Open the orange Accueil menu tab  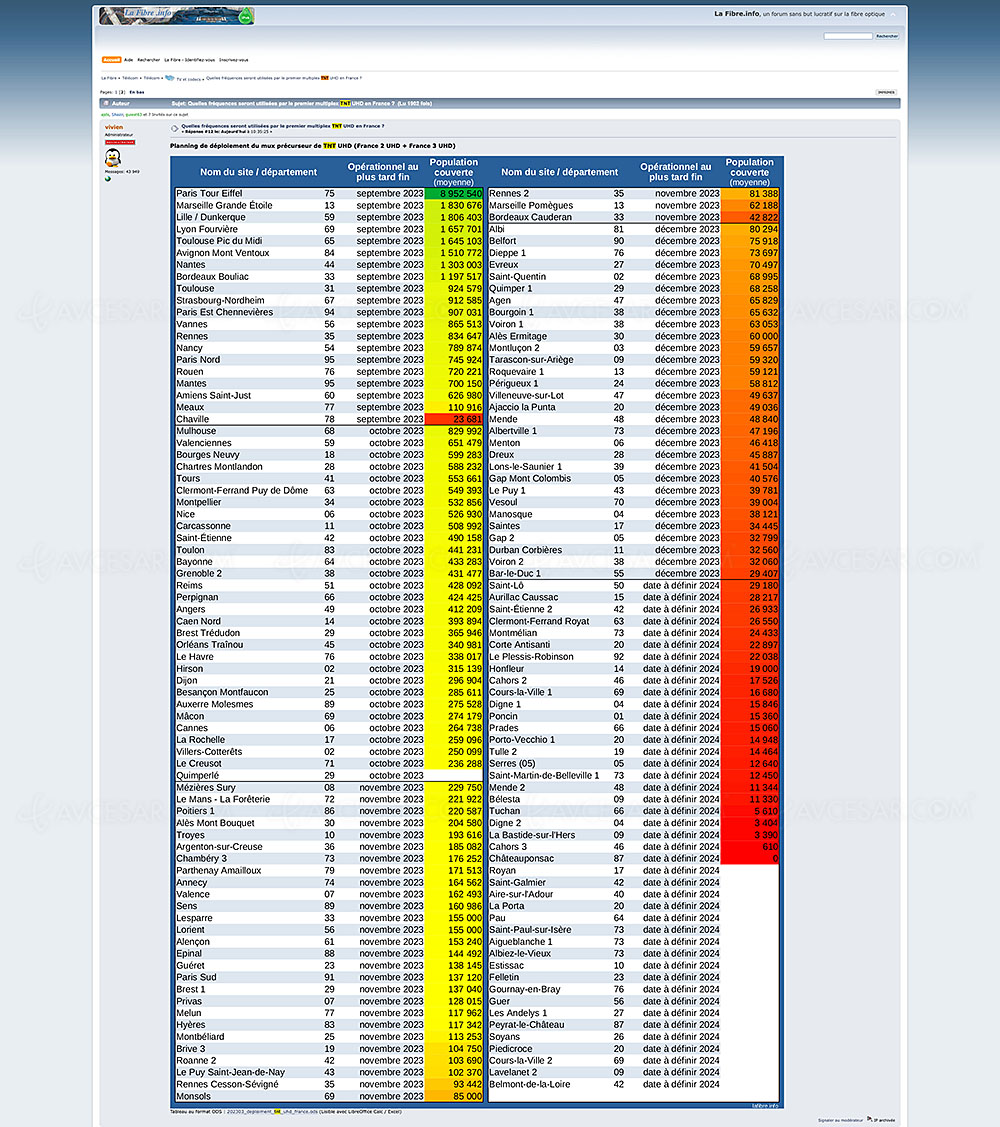111,60
